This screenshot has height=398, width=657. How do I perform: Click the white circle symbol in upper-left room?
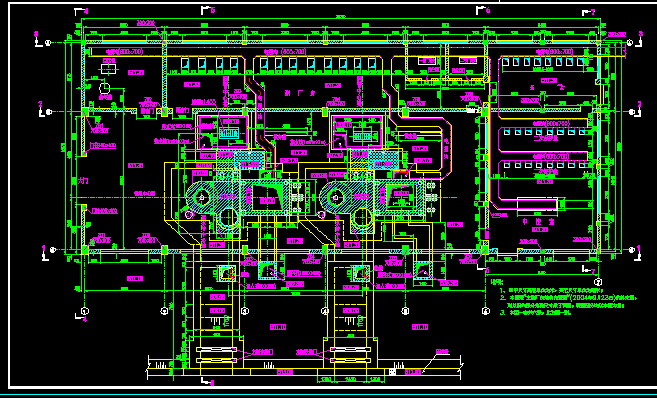[x=104, y=88]
